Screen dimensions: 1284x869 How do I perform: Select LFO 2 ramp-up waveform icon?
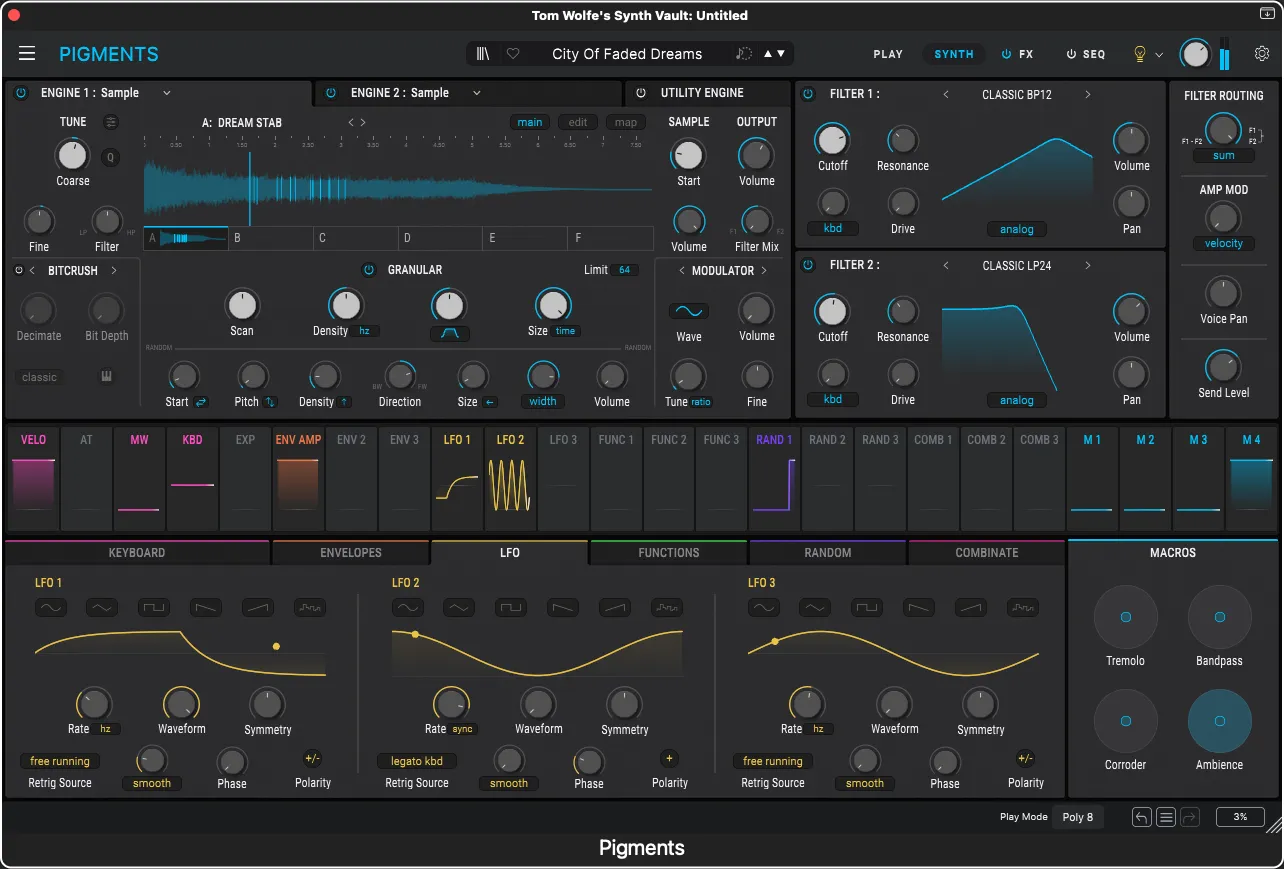click(x=614, y=607)
